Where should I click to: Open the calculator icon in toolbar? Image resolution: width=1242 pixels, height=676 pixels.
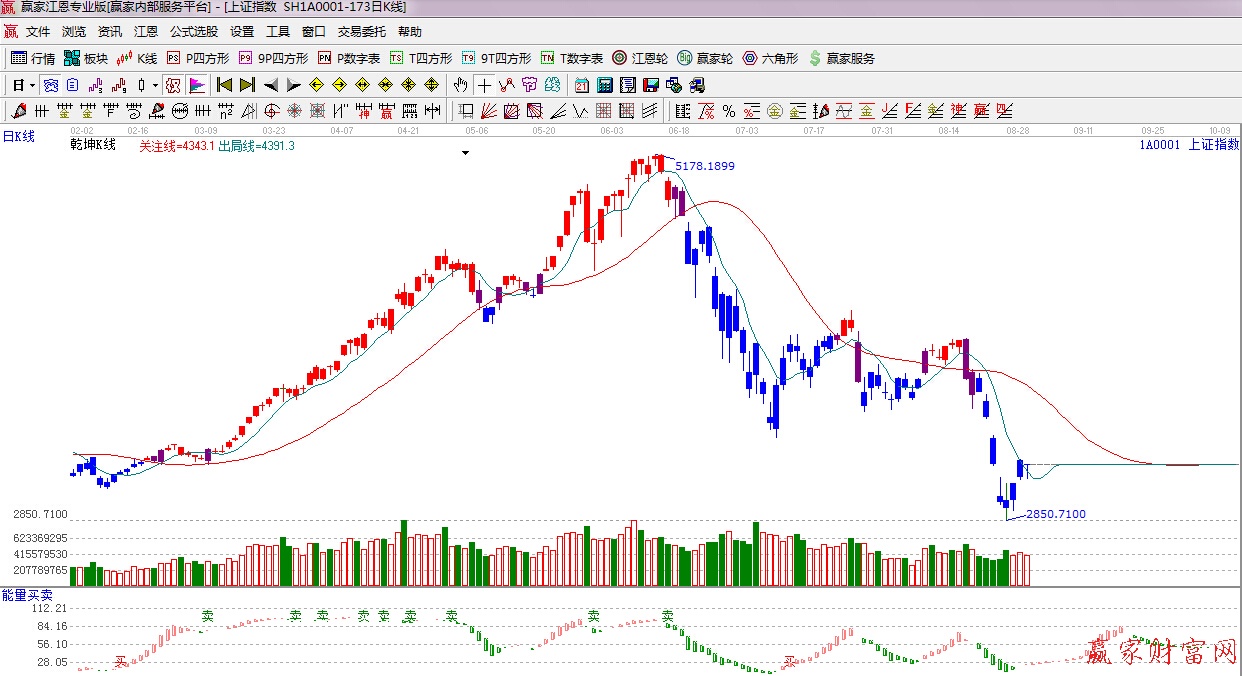(x=605, y=85)
